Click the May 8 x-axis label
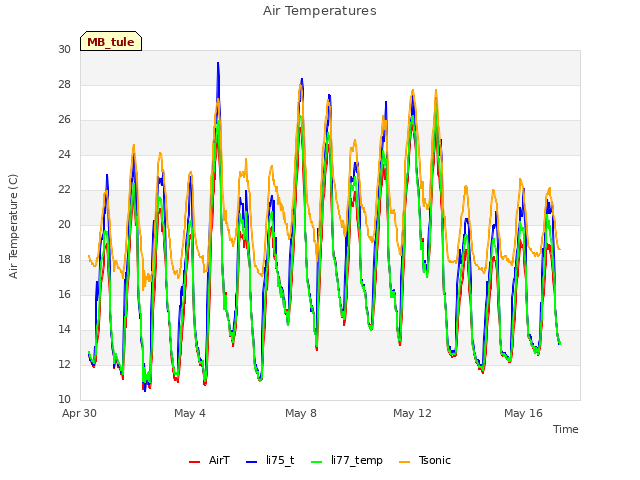This screenshot has height=480, width=640. click(x=301, y=413)
